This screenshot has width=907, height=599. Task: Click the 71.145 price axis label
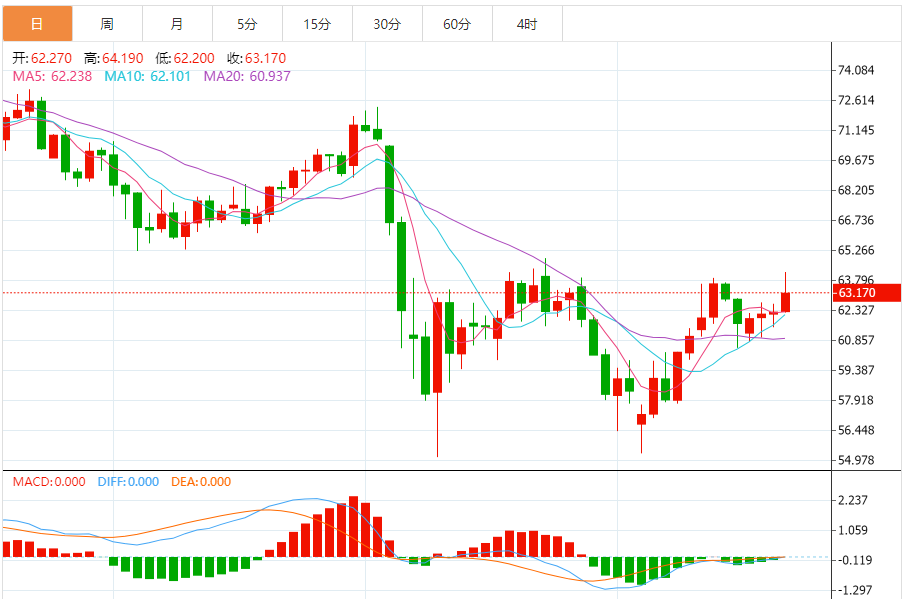tap(856, 130)
